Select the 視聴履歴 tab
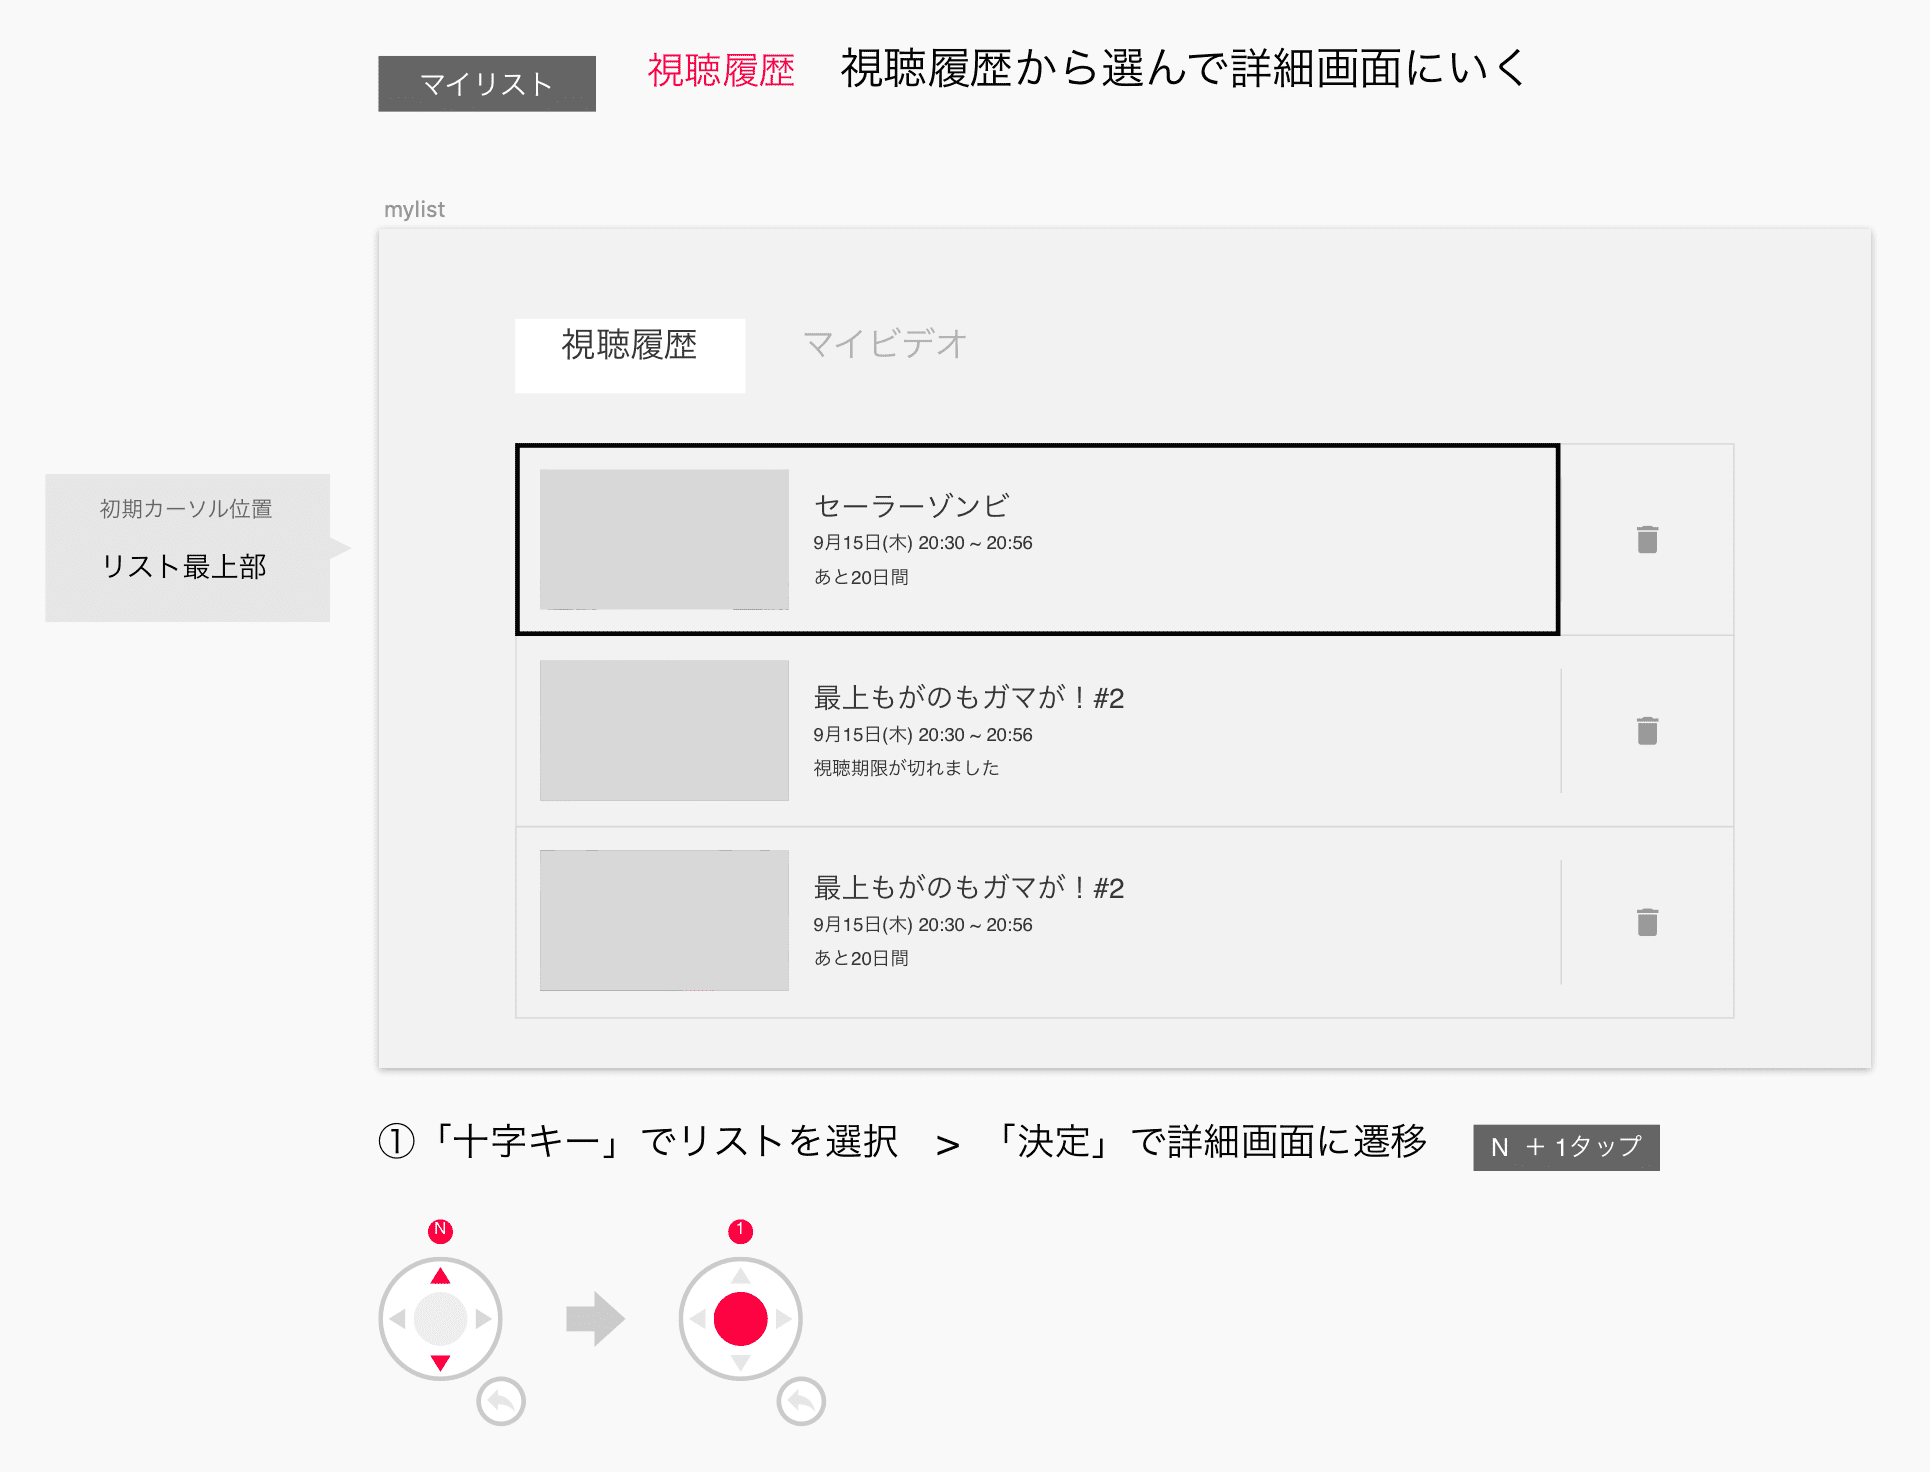Image resolution: width=1930 pixels, height=1472 pixels. pos(629,344)
